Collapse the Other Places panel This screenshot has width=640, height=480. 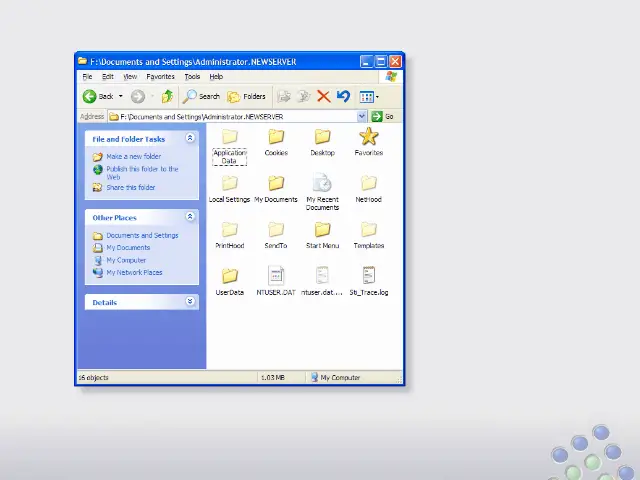point(190,217)
